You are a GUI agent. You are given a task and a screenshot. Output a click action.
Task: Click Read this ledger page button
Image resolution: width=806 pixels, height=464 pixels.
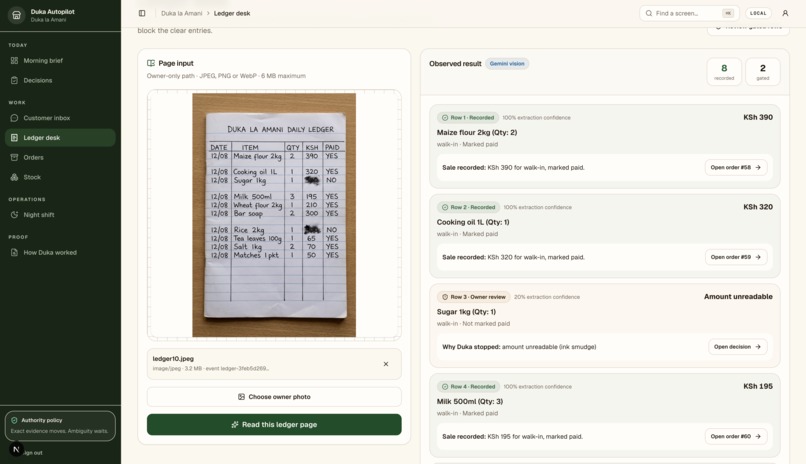[274, 424]
